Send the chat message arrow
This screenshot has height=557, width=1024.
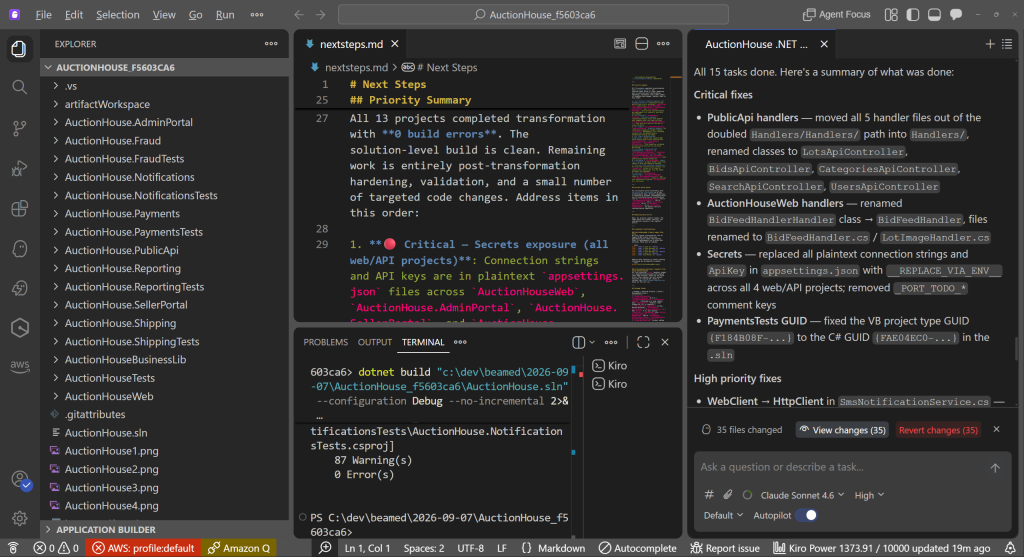coord(995,468)
